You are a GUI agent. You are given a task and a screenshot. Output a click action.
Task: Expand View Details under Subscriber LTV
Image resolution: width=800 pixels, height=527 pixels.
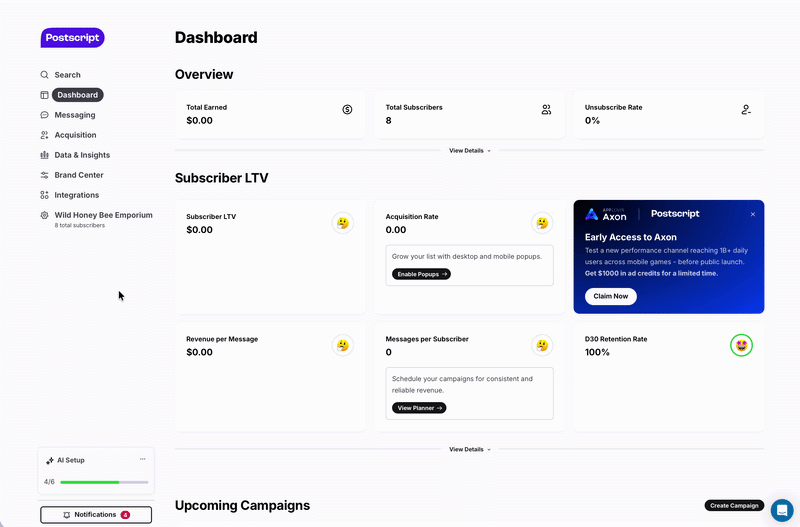pyautogui.click(x=469, y=449)
